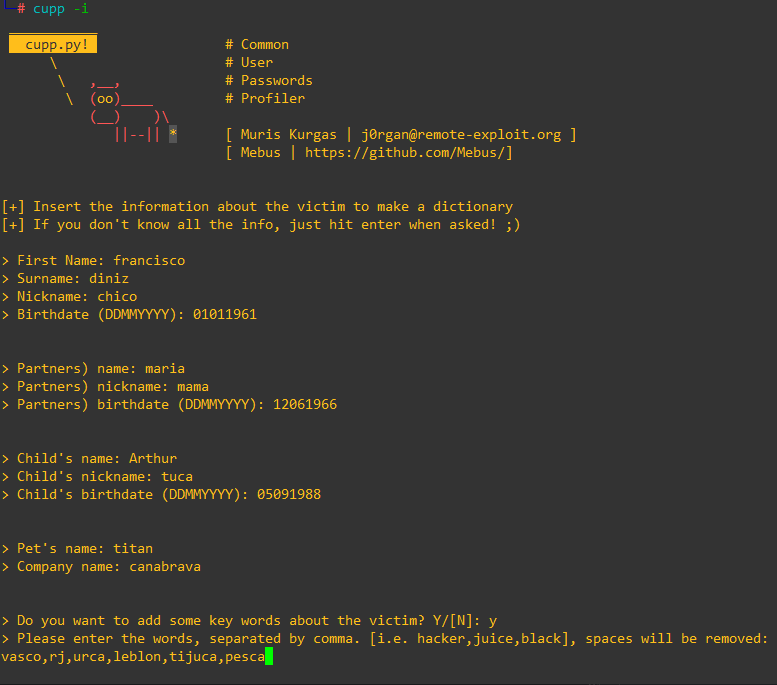The width and height of the screenshot is (777, 685).
Task: Click the Nickname value 'chico'
Action: (x=117, y=296)
